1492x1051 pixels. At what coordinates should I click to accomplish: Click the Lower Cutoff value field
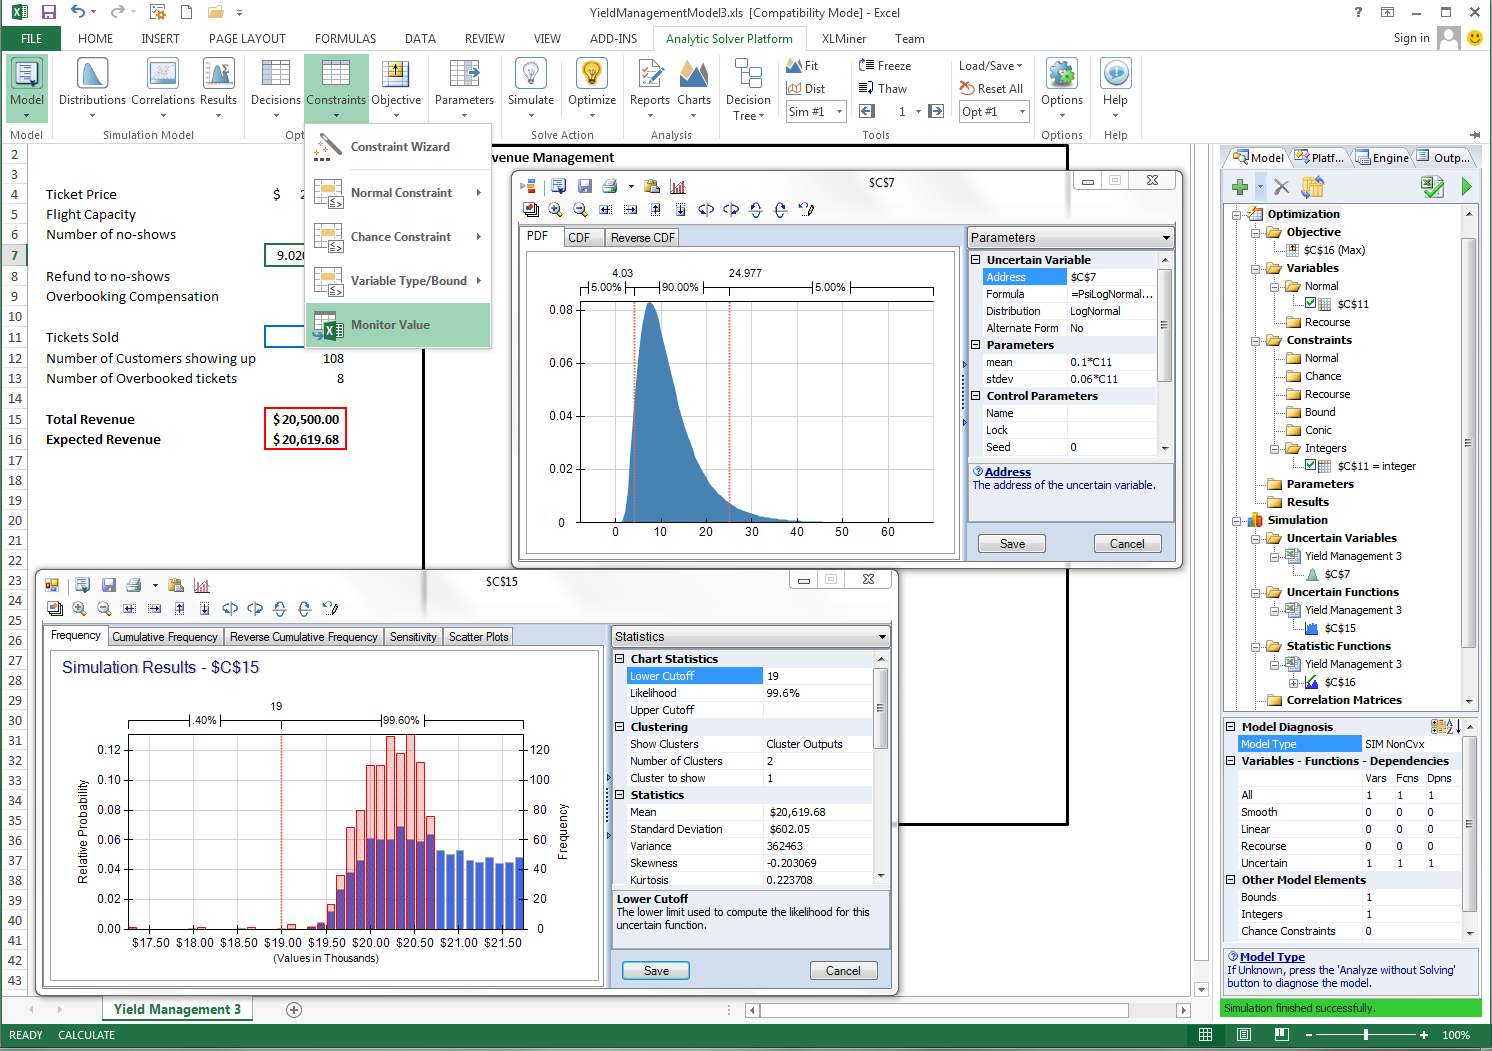817,676
